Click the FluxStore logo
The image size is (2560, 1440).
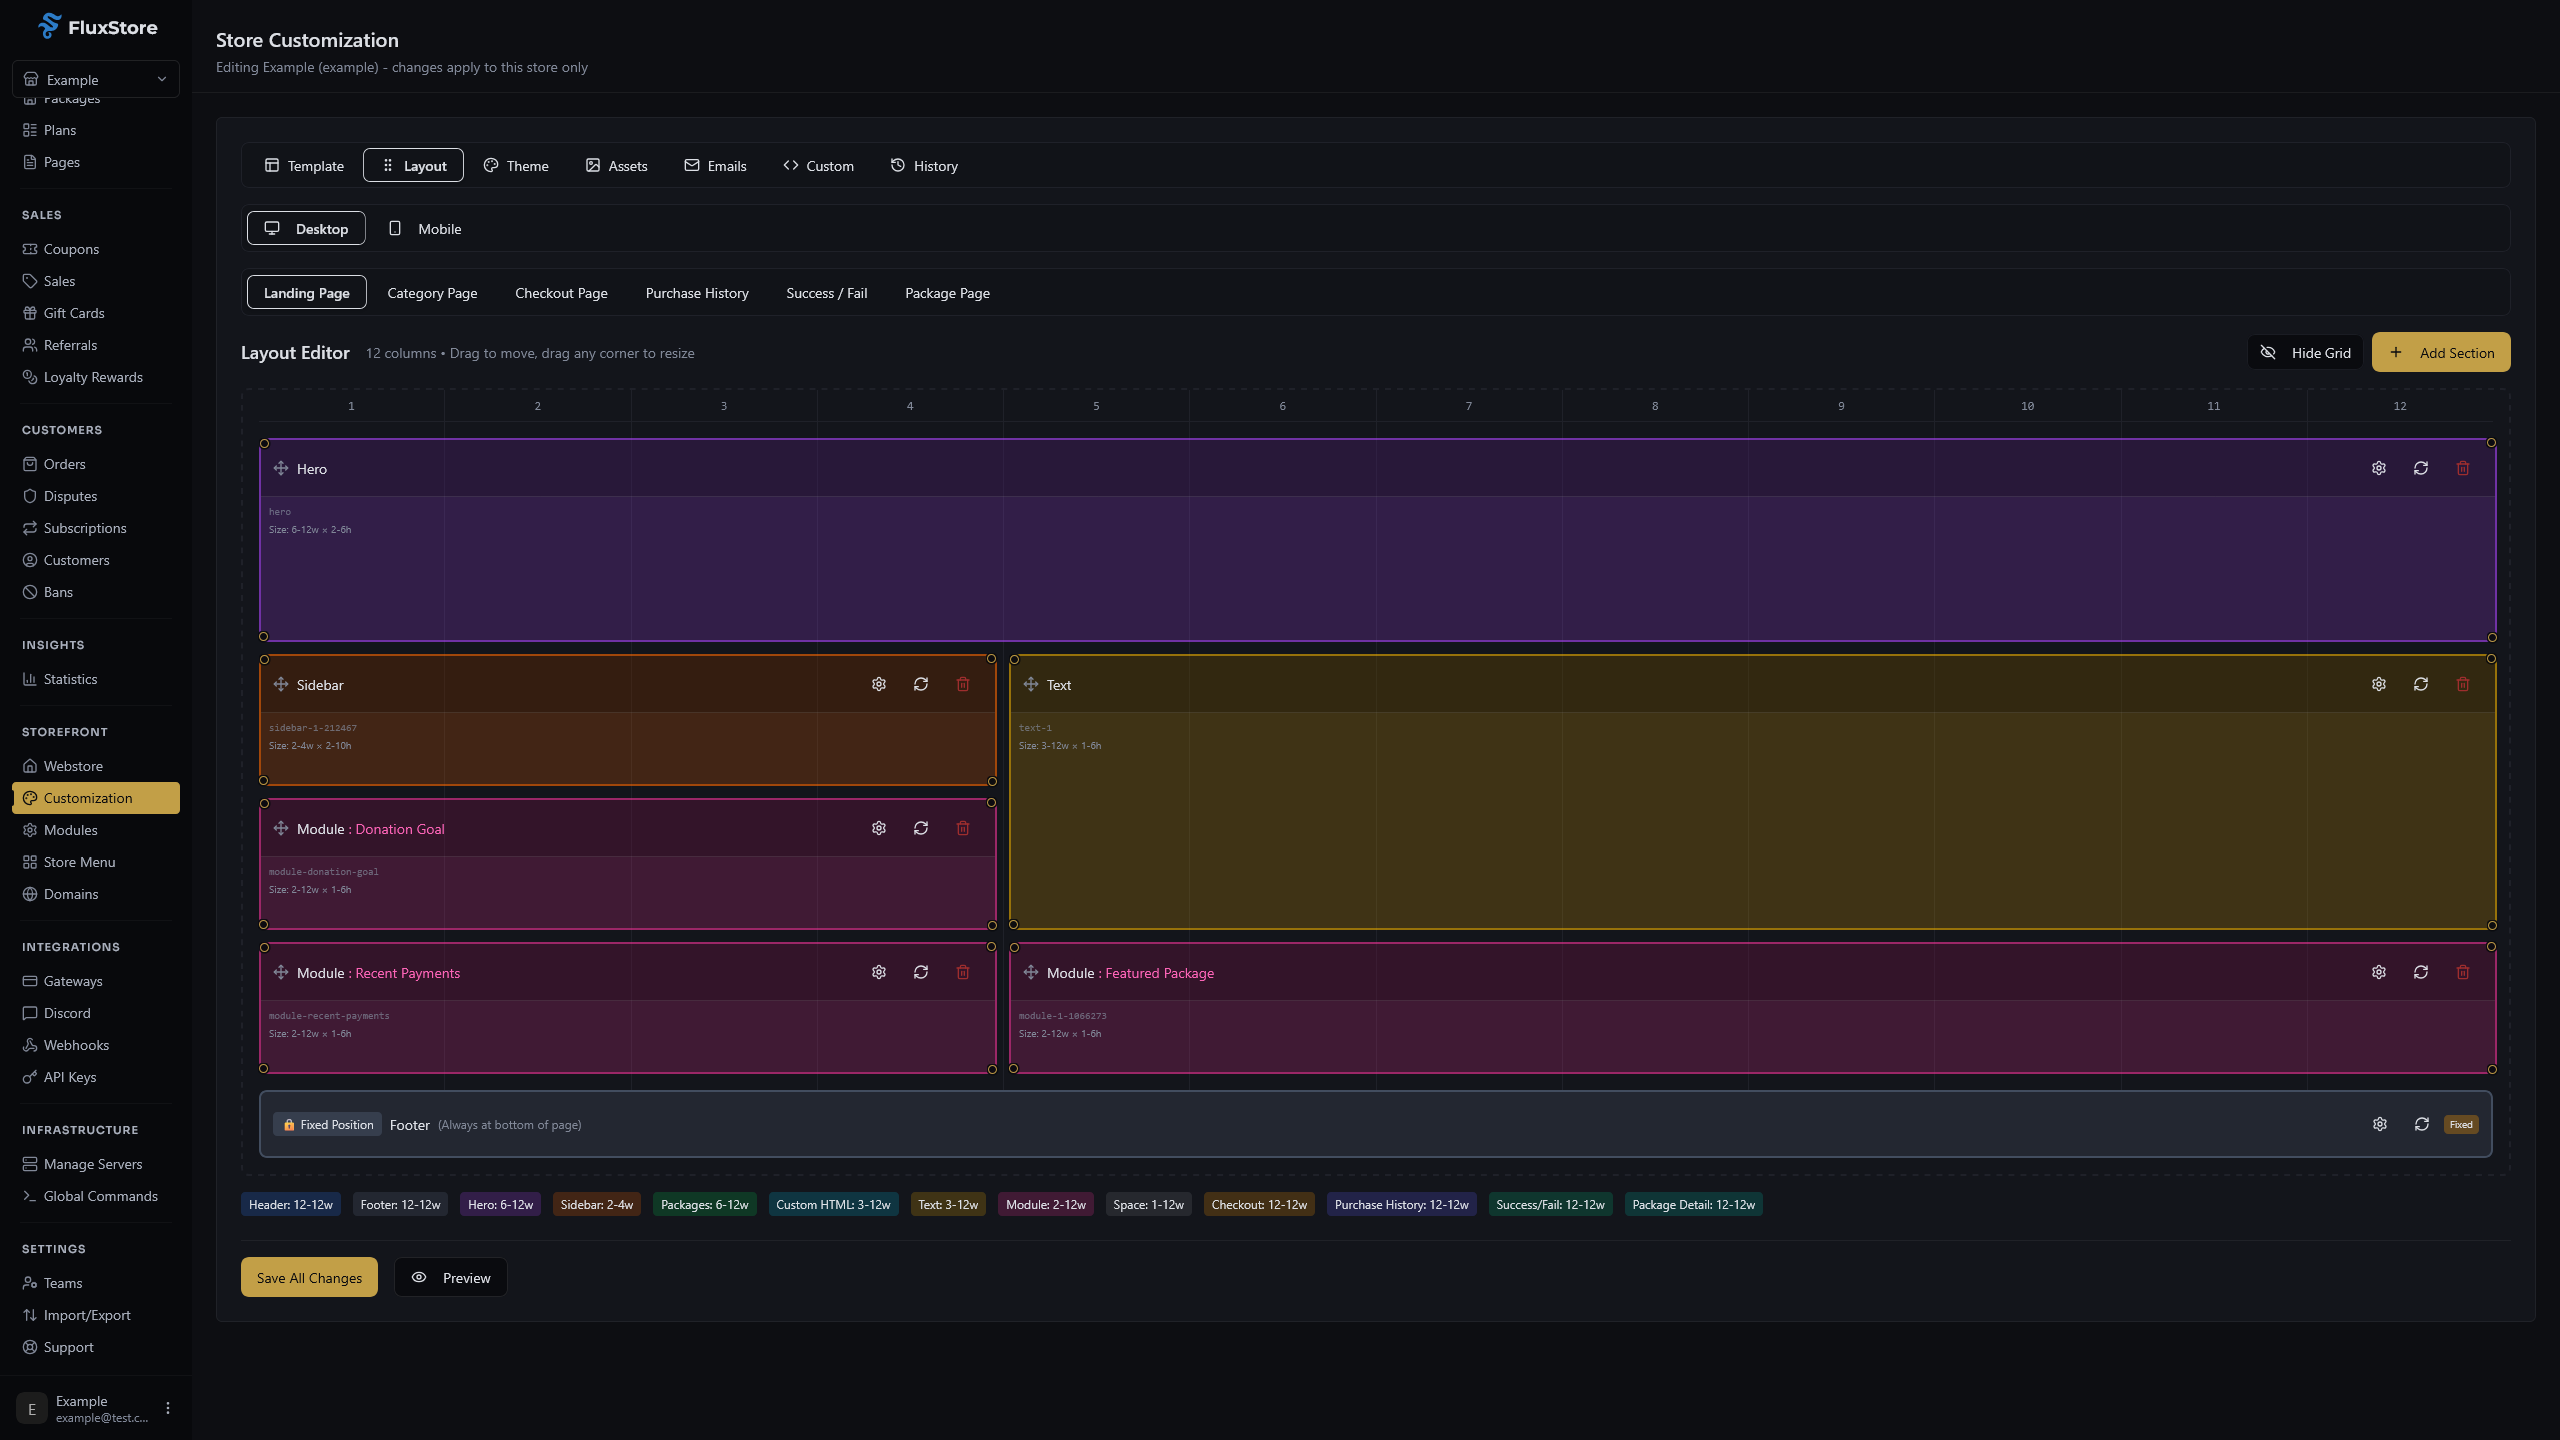(97, 27)
